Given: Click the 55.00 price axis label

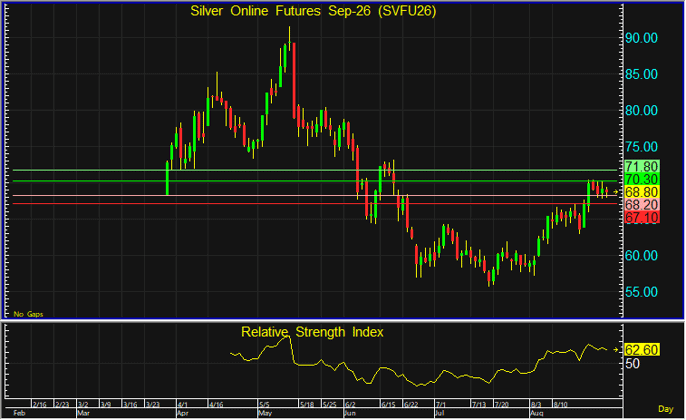Looking at the screenshot, I should (x=641, y=292).
